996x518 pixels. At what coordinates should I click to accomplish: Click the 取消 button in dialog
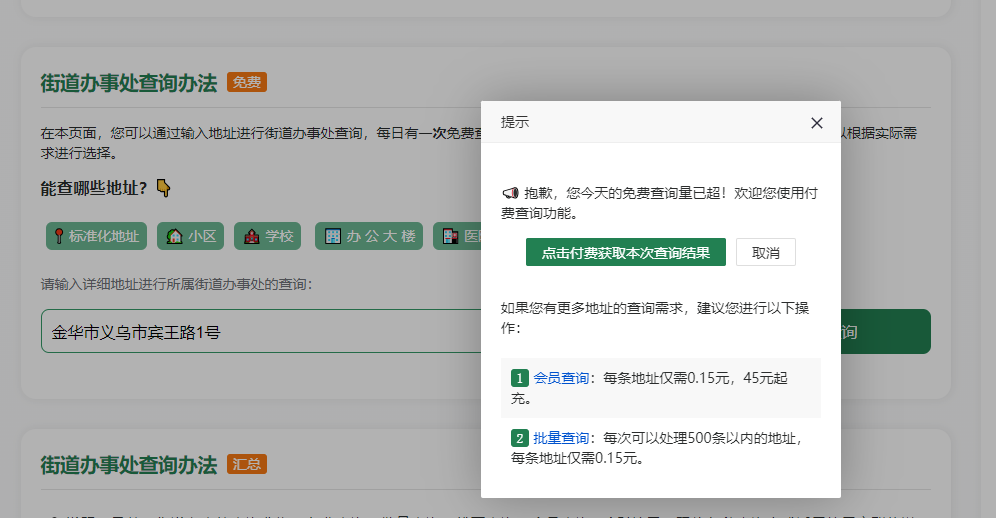pos(765,252)
